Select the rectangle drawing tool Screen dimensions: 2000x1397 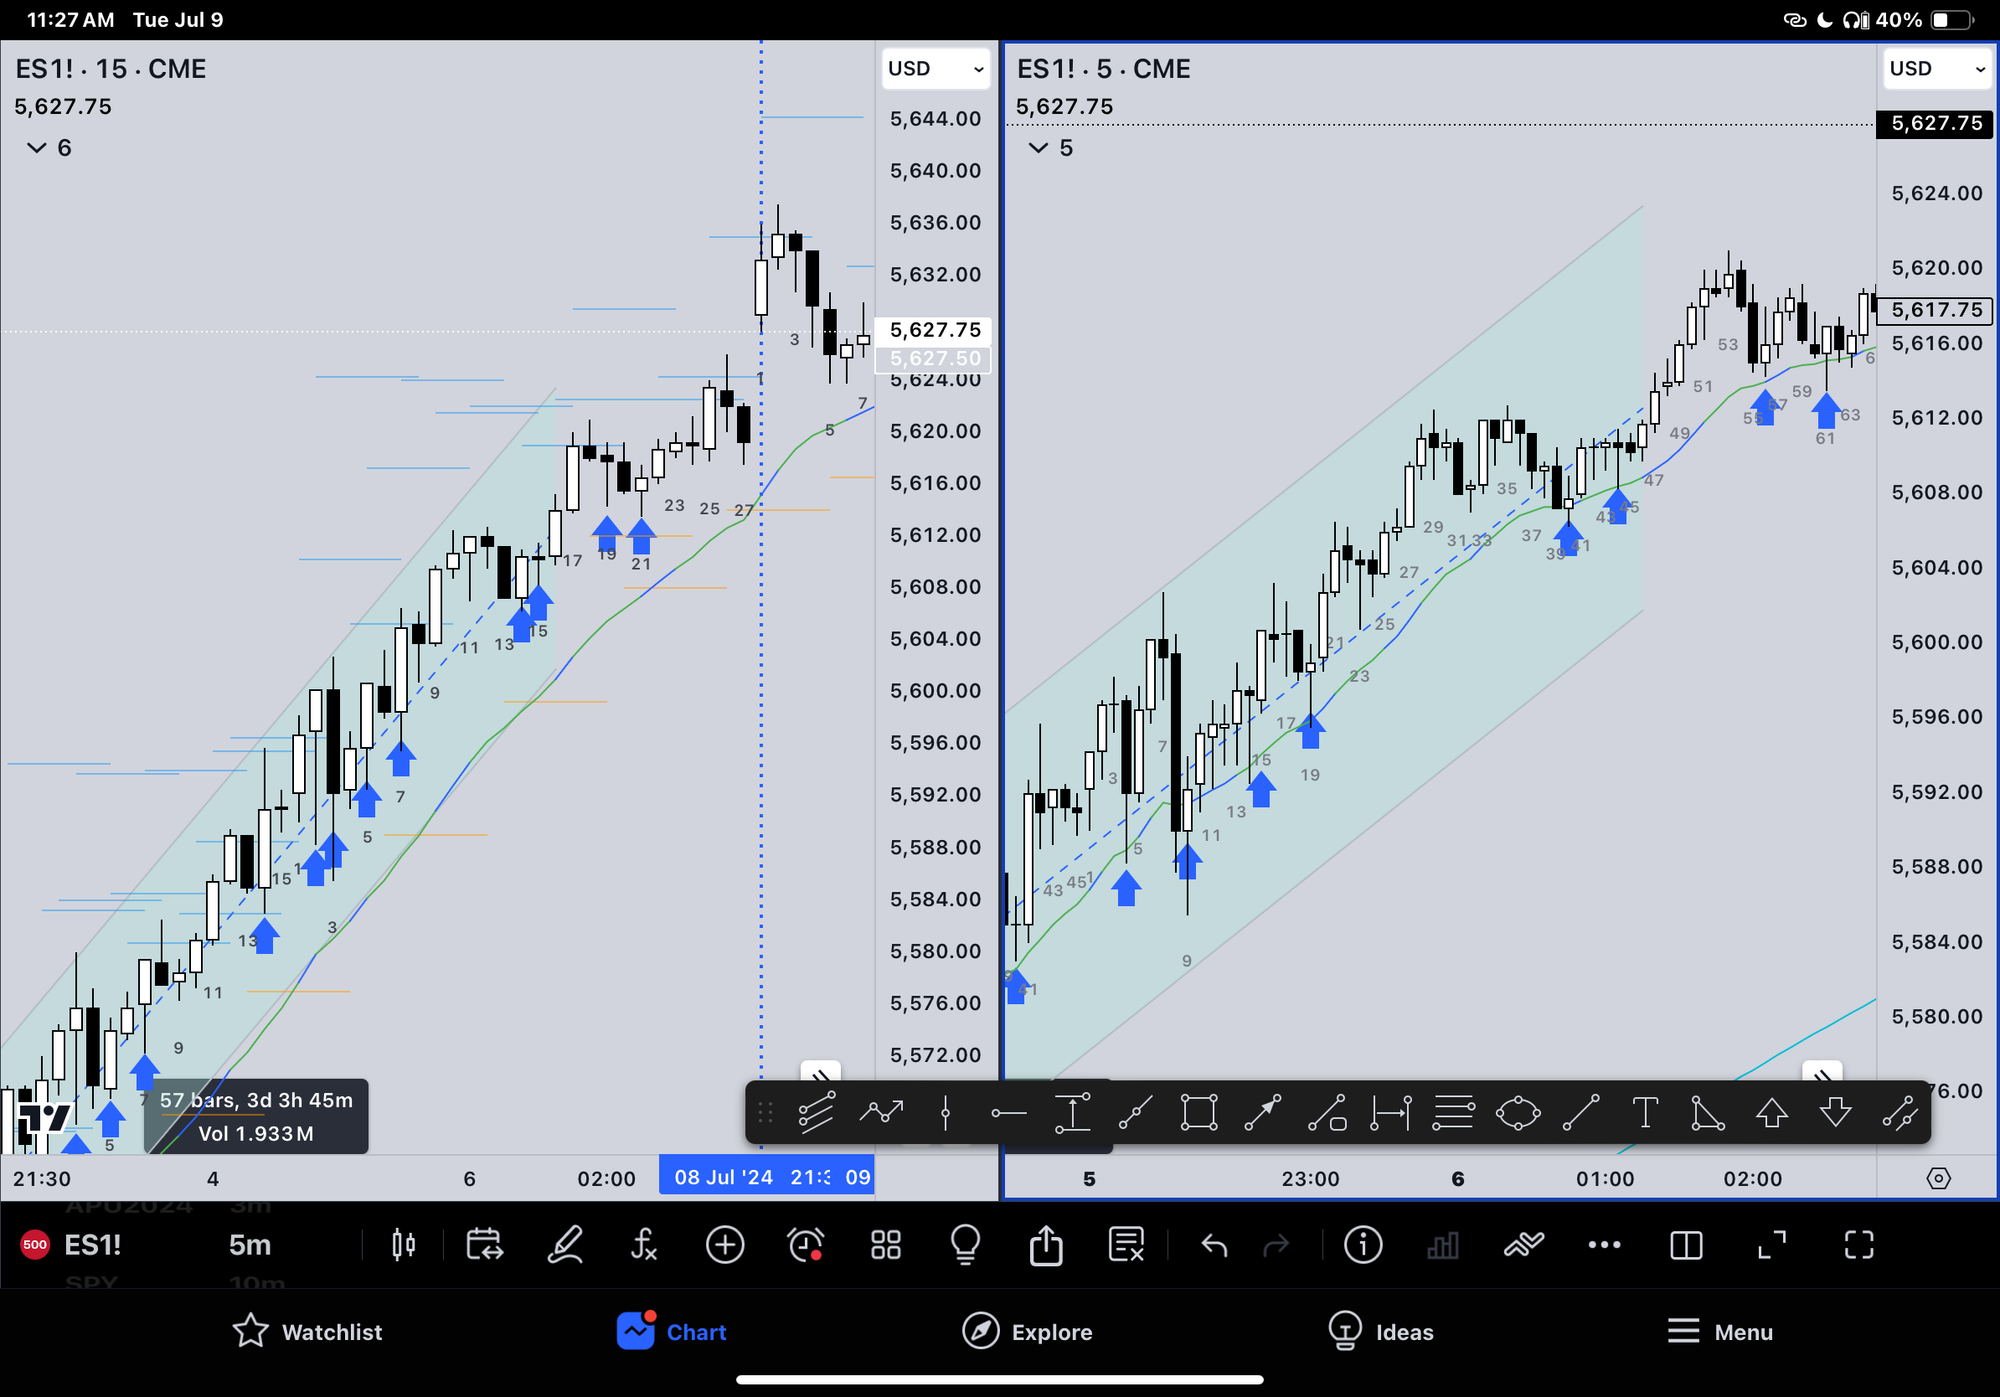tap(1198, 1112)
